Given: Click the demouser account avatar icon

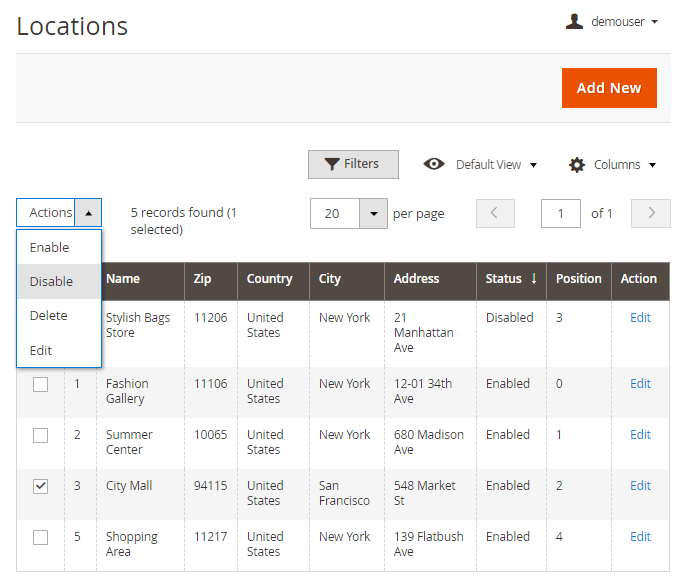Looking at the screenshot, I should click(x=574, y=21).
